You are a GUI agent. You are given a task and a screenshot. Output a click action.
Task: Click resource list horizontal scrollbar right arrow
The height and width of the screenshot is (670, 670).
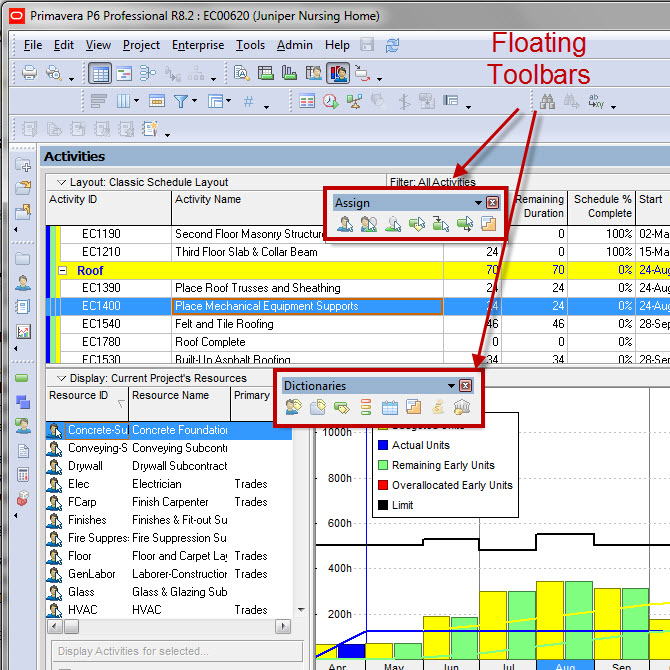tap(283, 627)
